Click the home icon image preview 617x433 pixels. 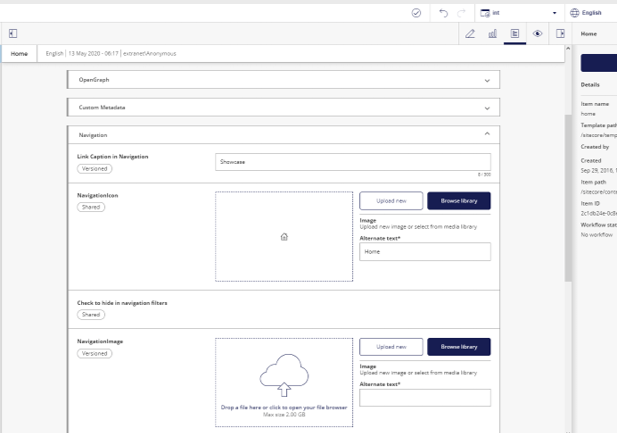[x=284, y=237]
